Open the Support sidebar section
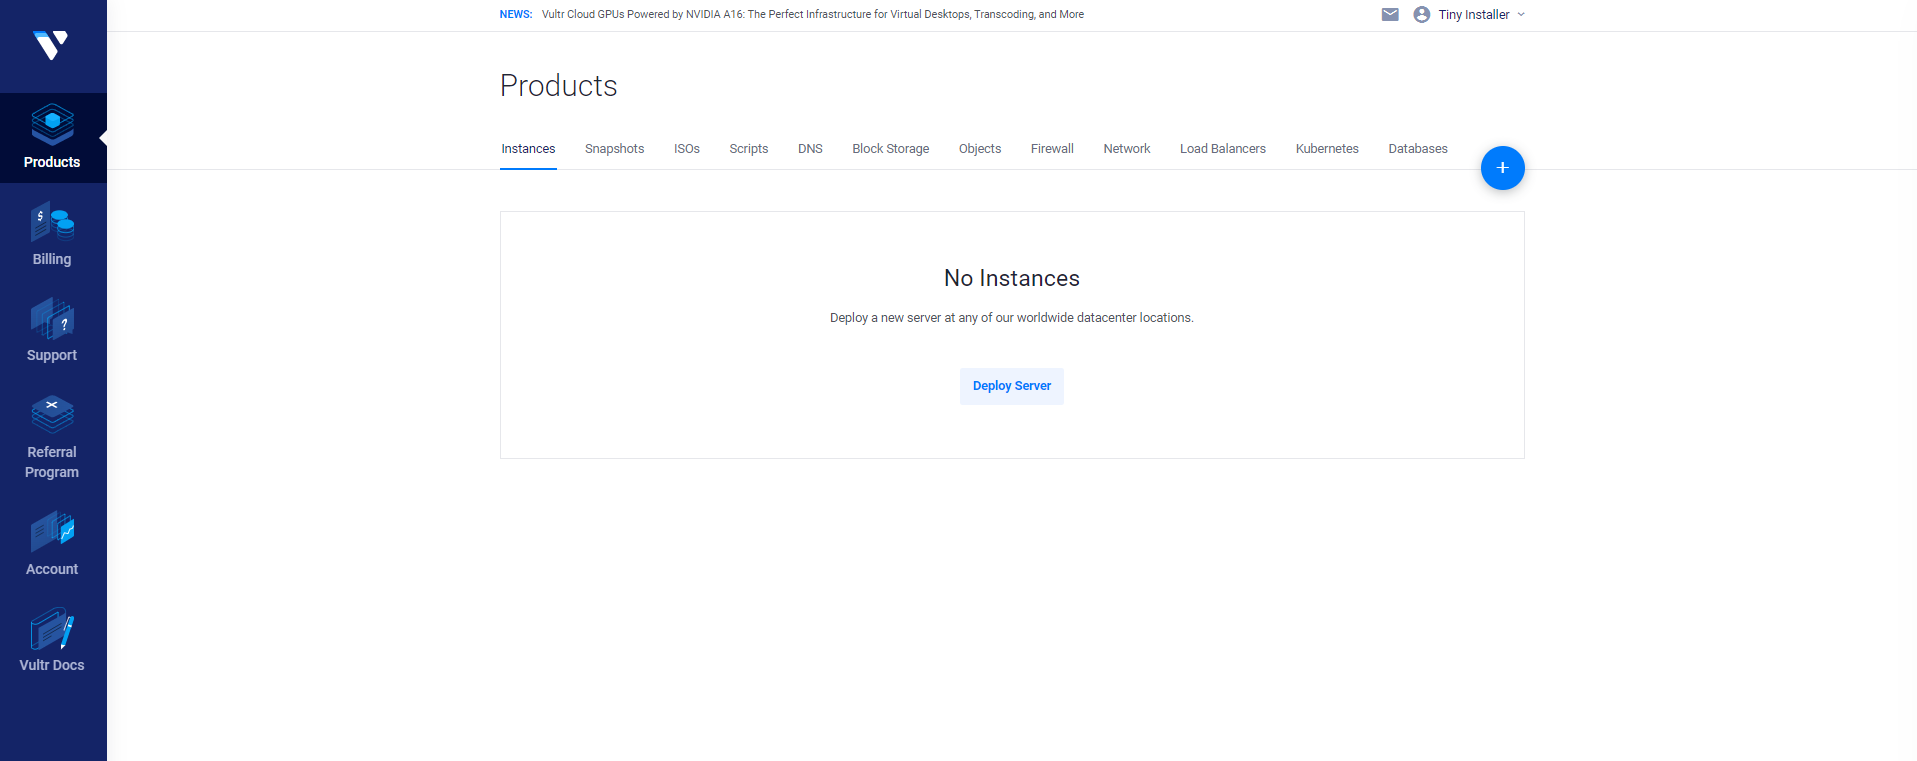 (x=52, y=330)
